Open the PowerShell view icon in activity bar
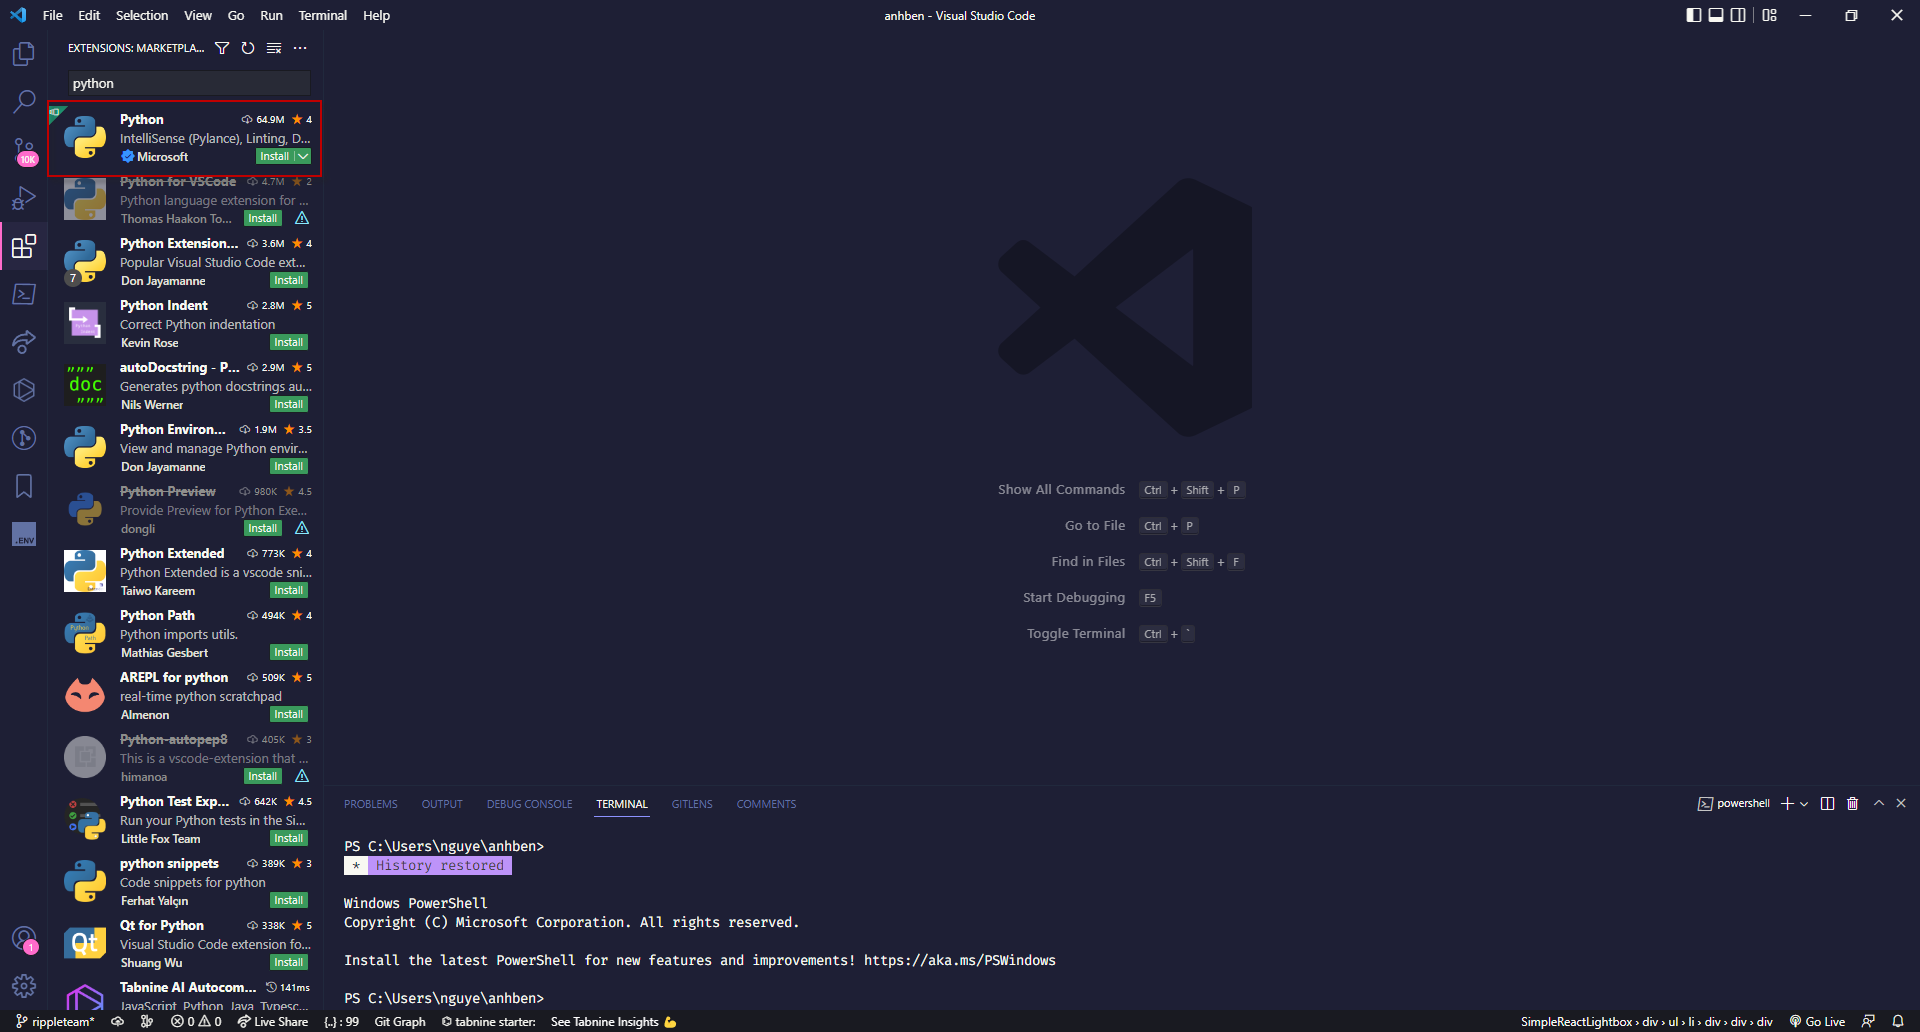The image size is (1920, 1032). [x=24, y=294]
